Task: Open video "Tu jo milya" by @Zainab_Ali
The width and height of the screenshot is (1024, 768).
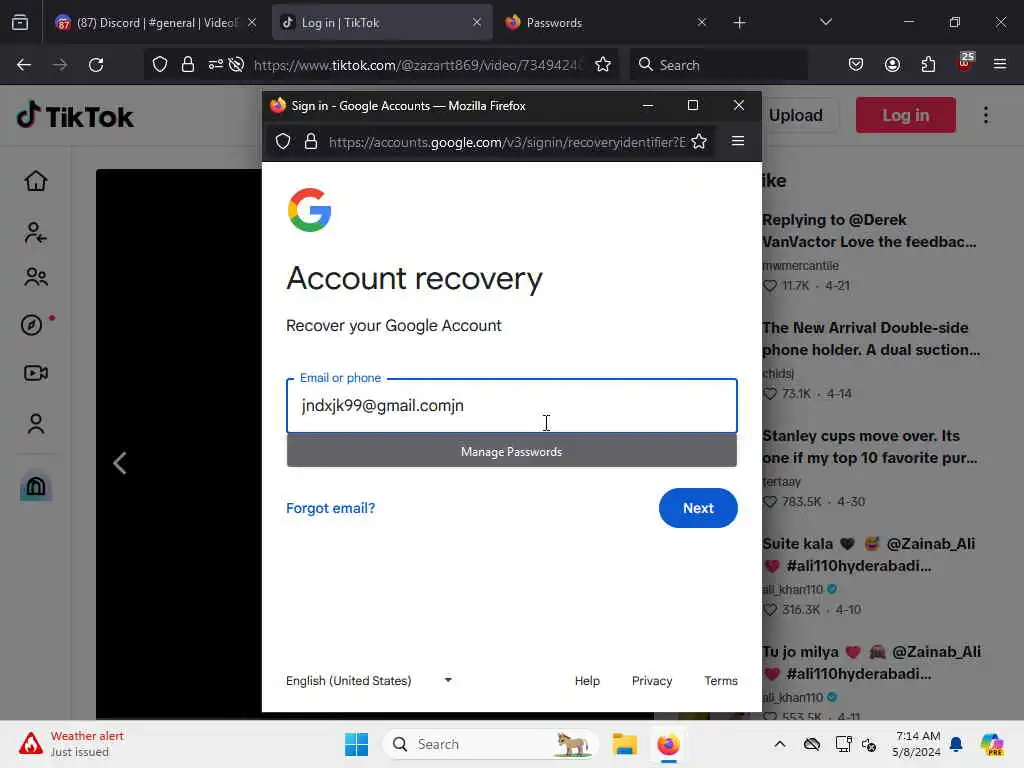Action: click(x=872, y=662)
